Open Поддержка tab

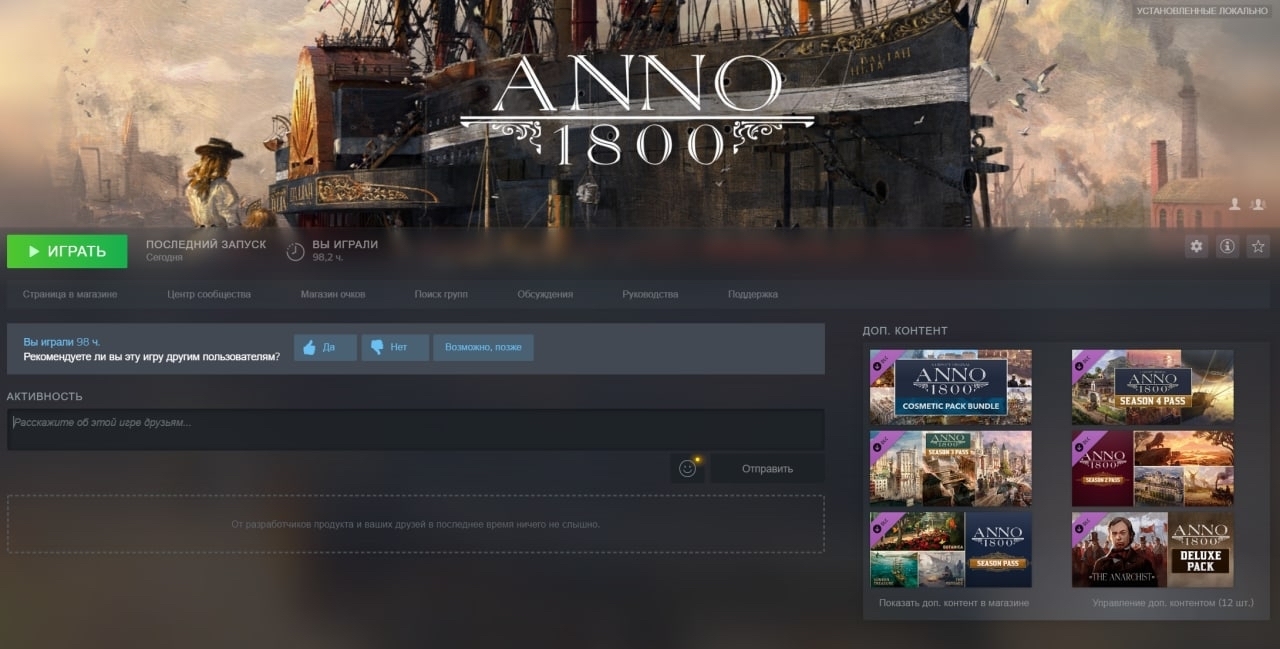(753, 294)
